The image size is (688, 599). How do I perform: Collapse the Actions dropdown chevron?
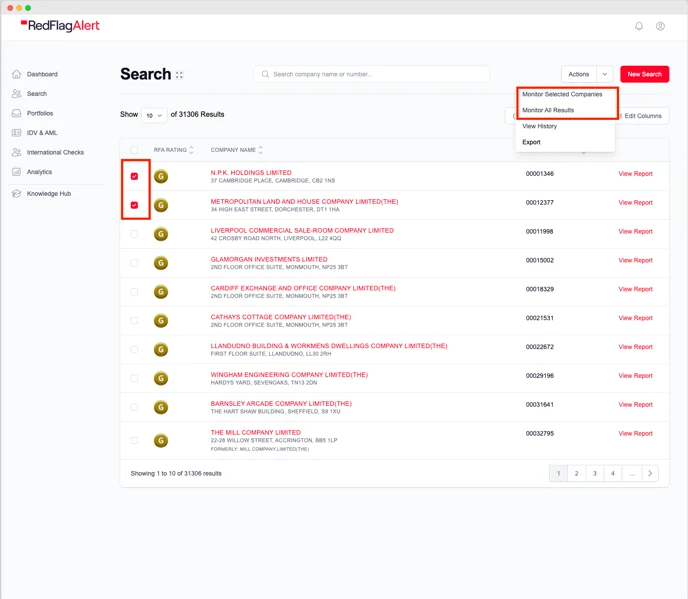click(605, 74)
